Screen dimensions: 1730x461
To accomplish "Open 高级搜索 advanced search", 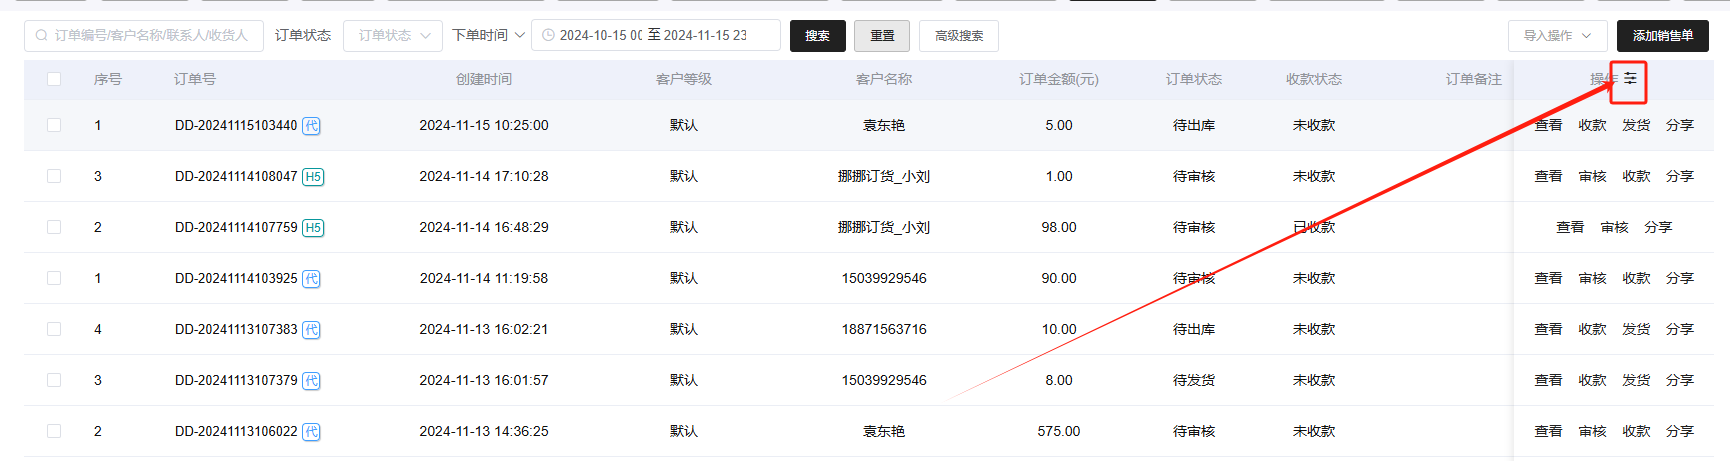I will coord(958,35).
